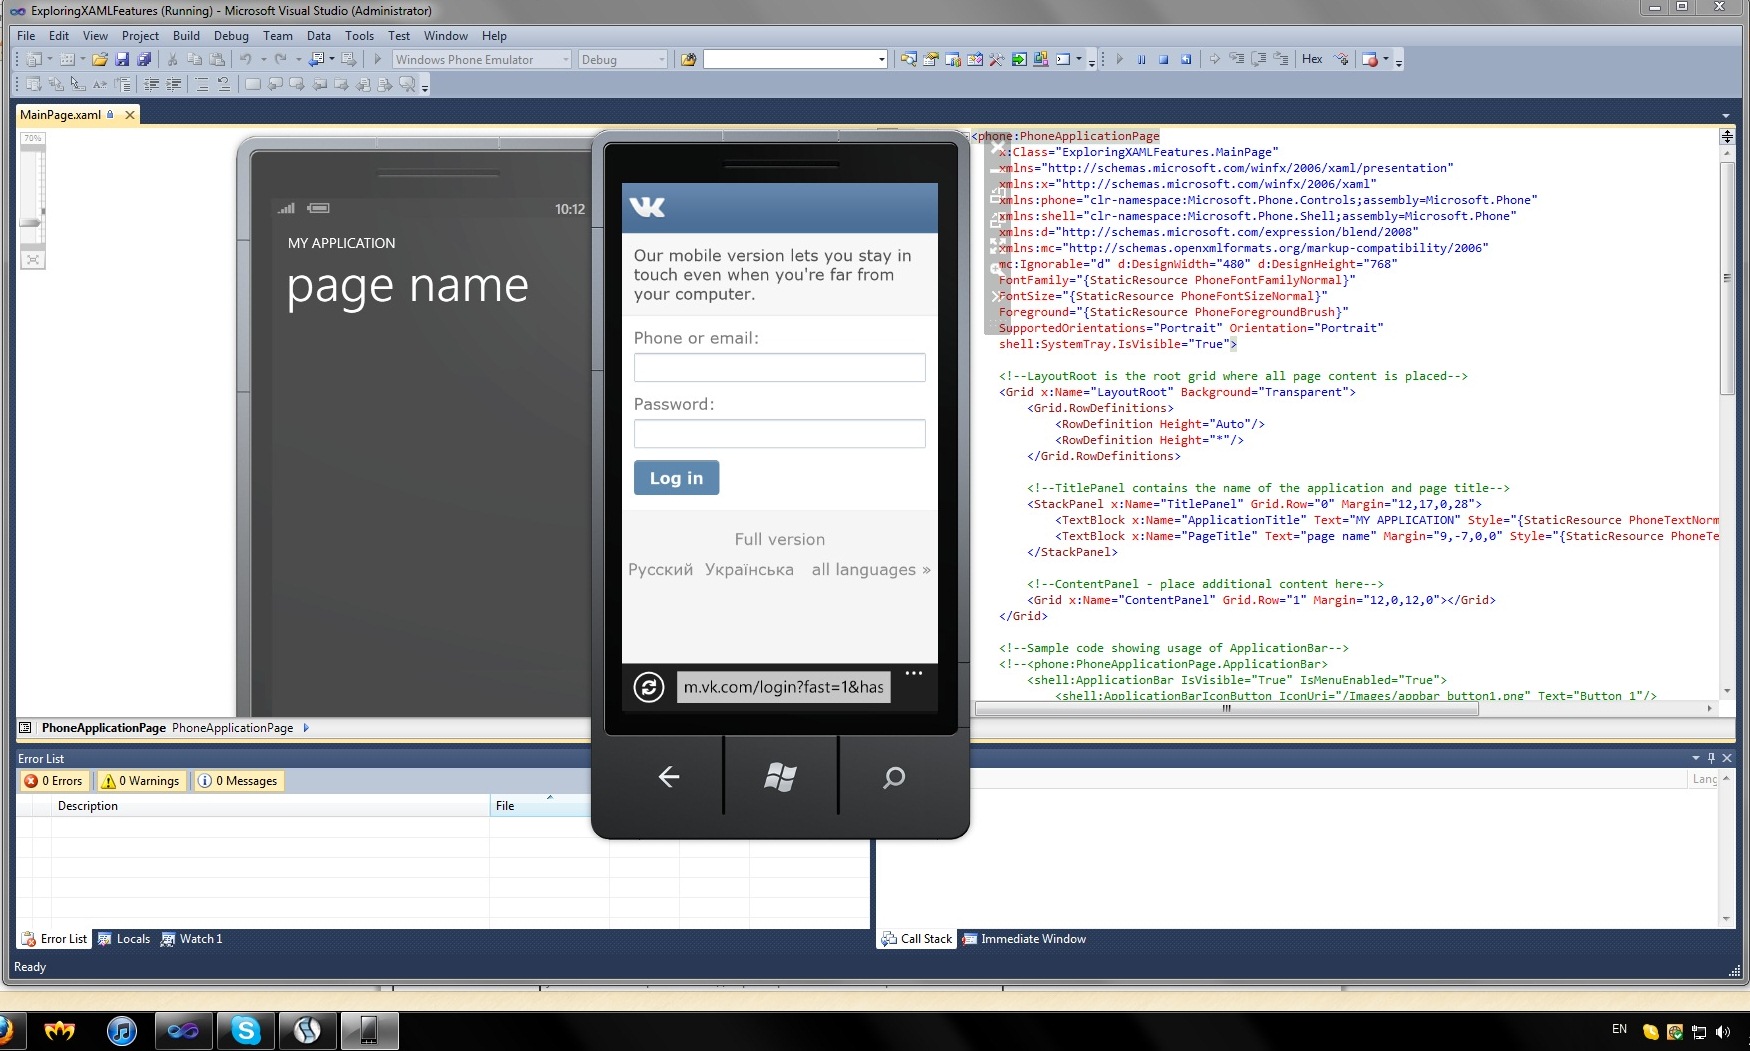Switch to Immediate Window tab

(x=1024, y=939)
